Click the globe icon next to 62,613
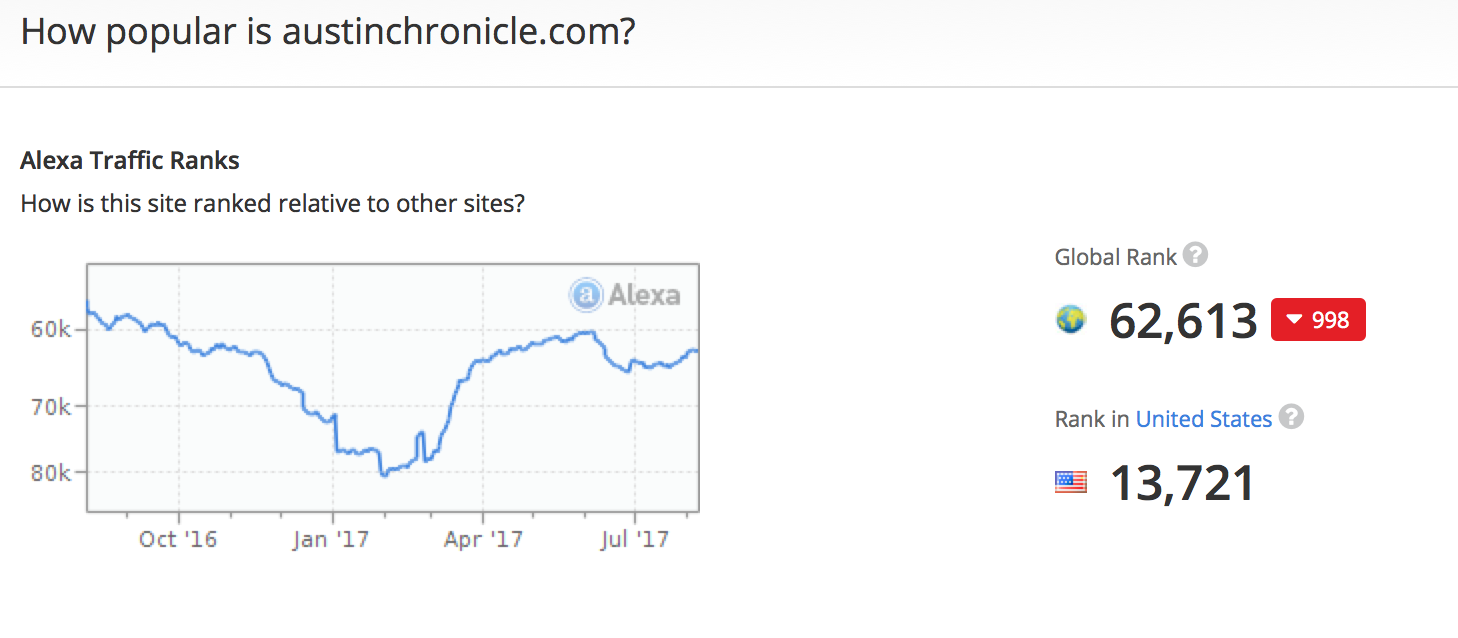This screenshot has width=1458, height=638. tap(1071, 320)
